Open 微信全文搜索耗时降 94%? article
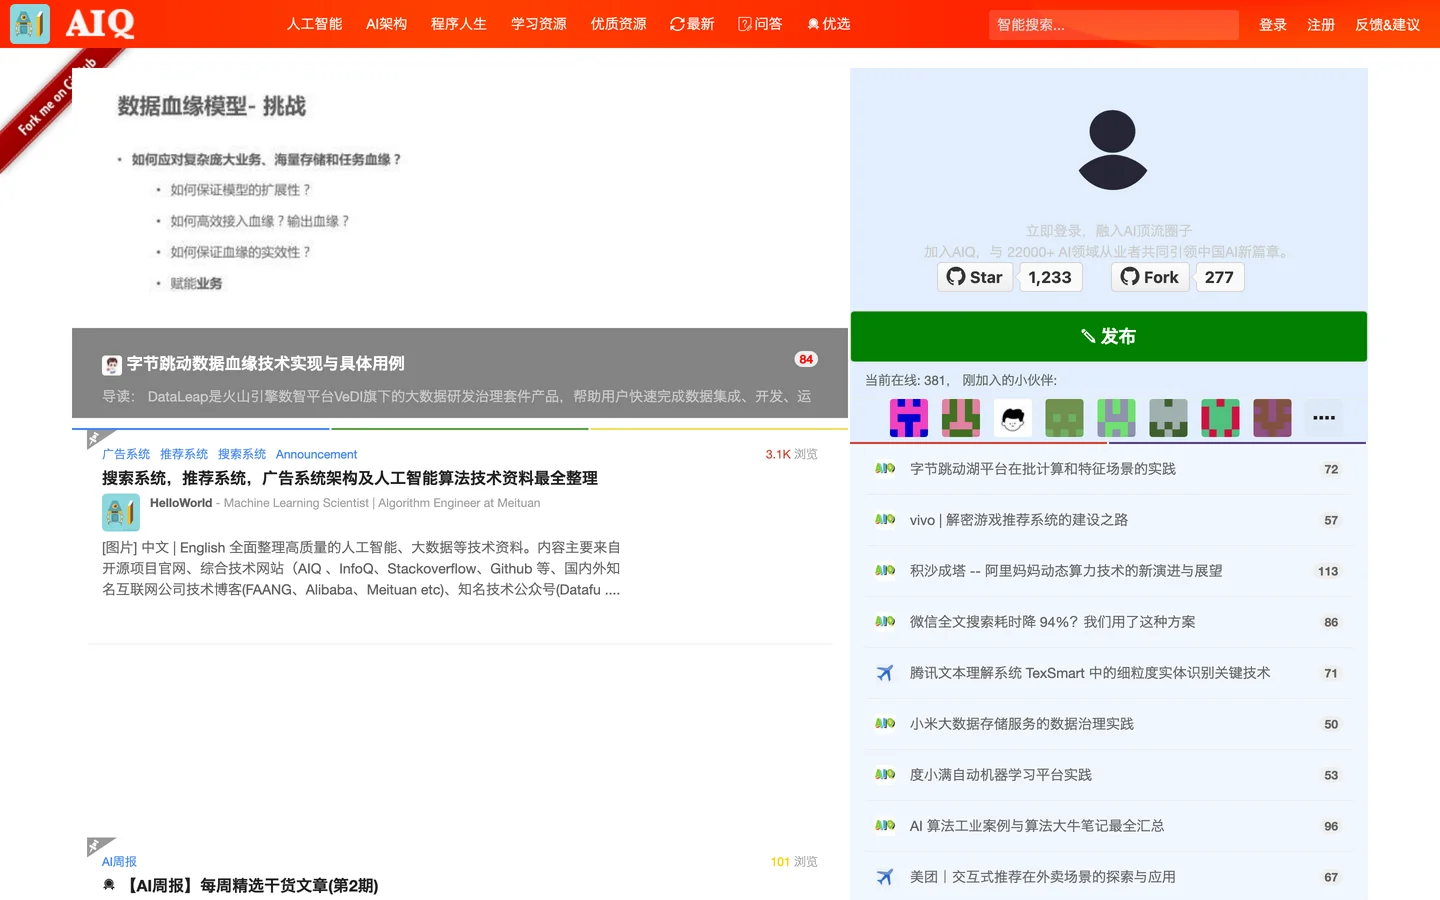Viewport: 1440px width, 900px height. 1053,622
